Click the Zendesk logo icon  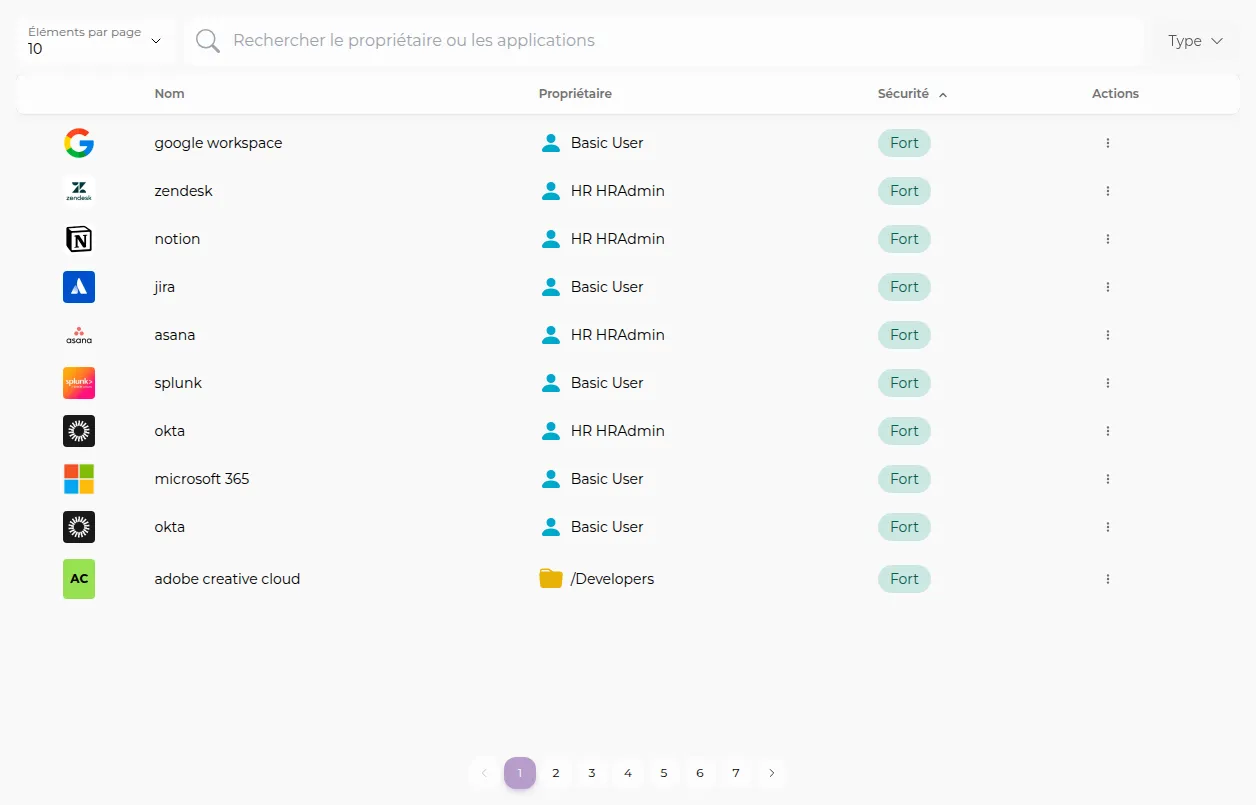[79, 191]
